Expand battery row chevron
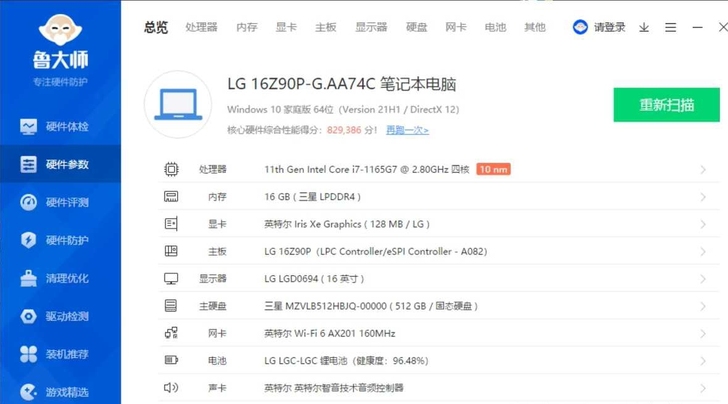This screenshot has height=404, width=728. (703, 361)
